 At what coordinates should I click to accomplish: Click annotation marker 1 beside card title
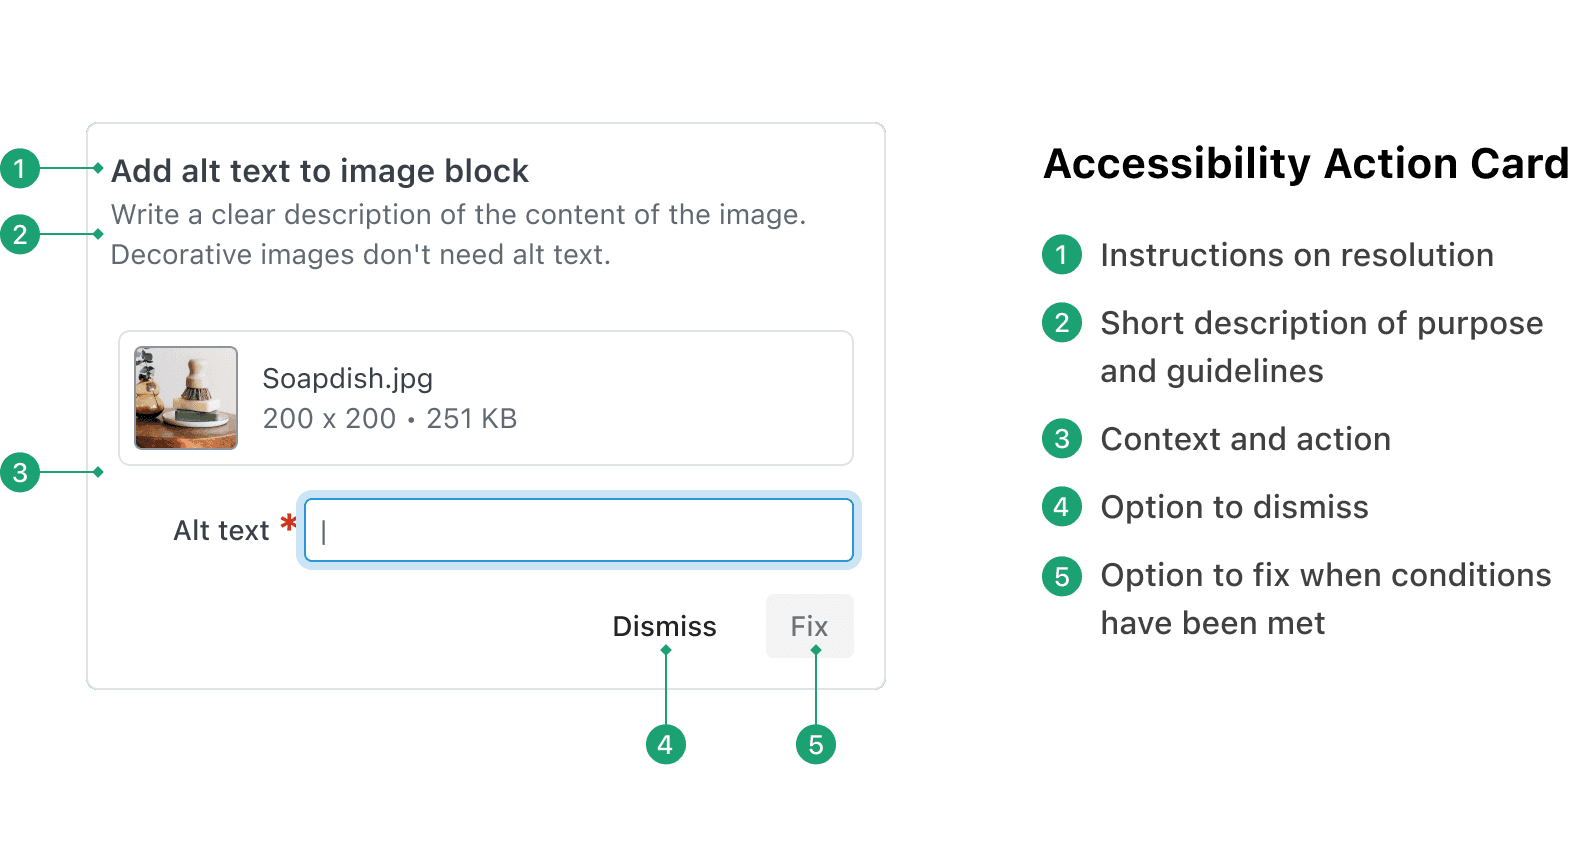click(x=20, y=168)
